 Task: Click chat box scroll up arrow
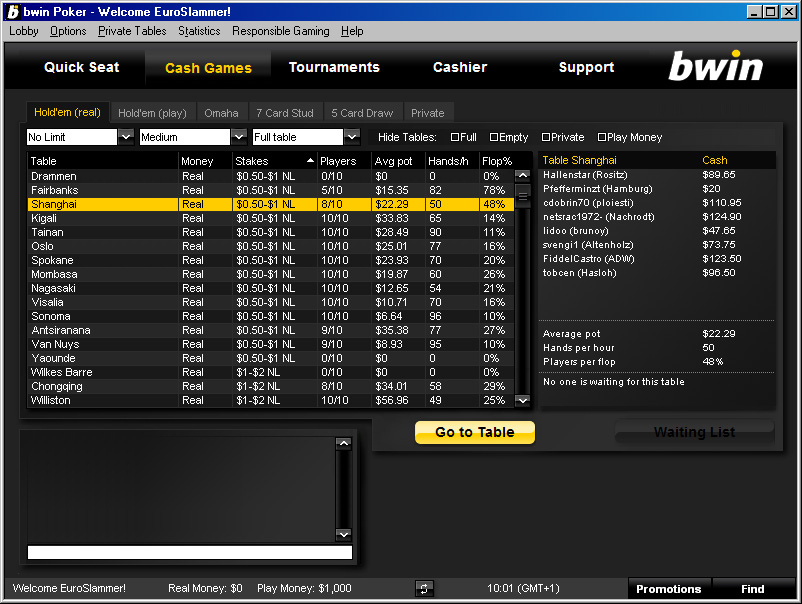coord(344,443)
